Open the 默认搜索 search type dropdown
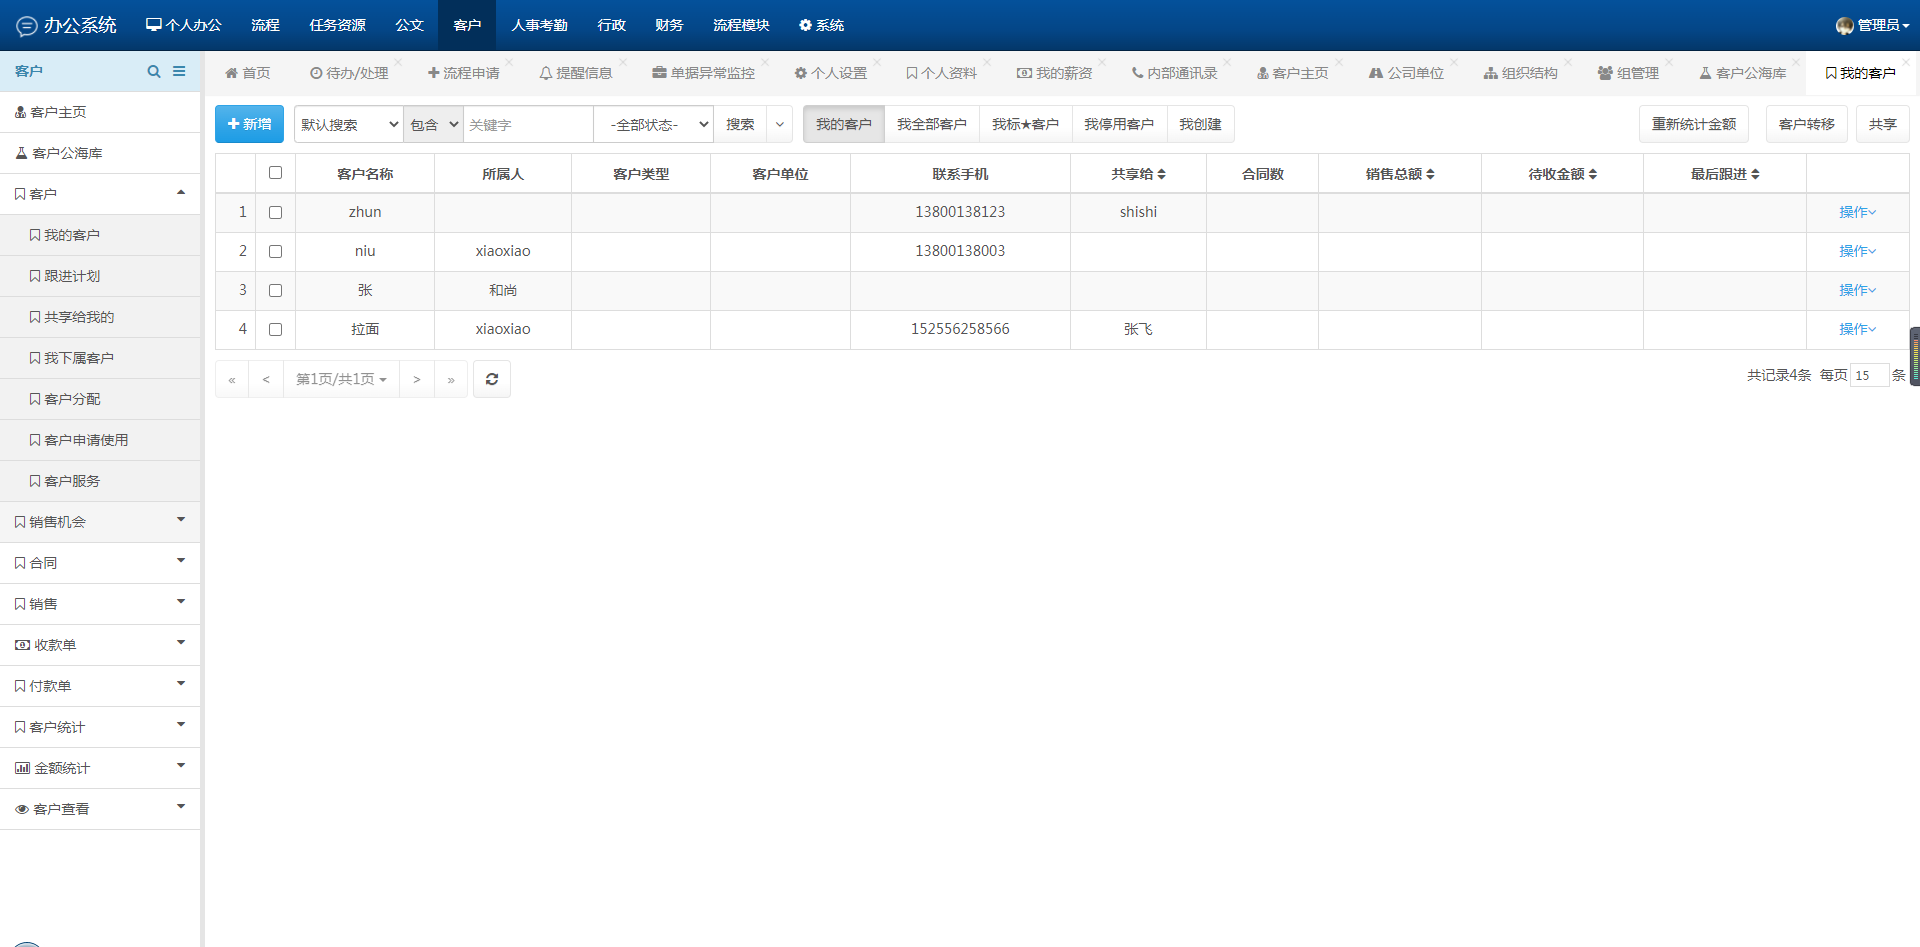 [348, 124]
